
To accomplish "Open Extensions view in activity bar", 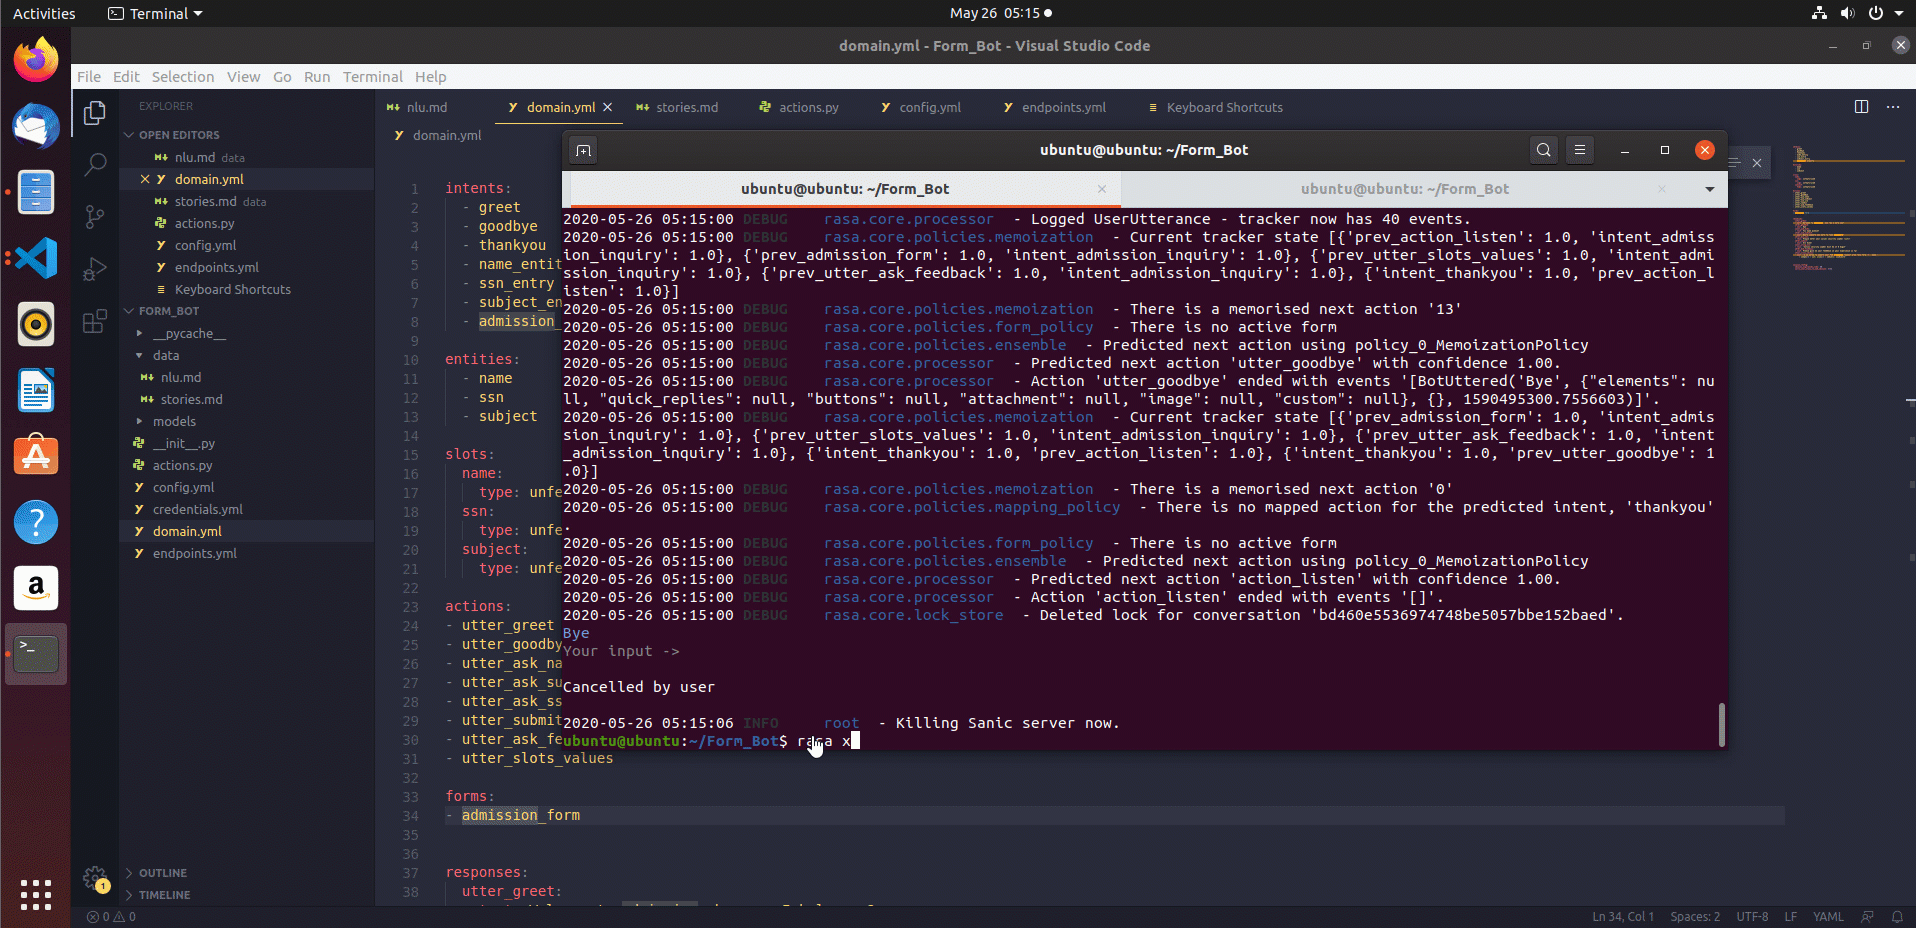I will click(x=95, y=321).
